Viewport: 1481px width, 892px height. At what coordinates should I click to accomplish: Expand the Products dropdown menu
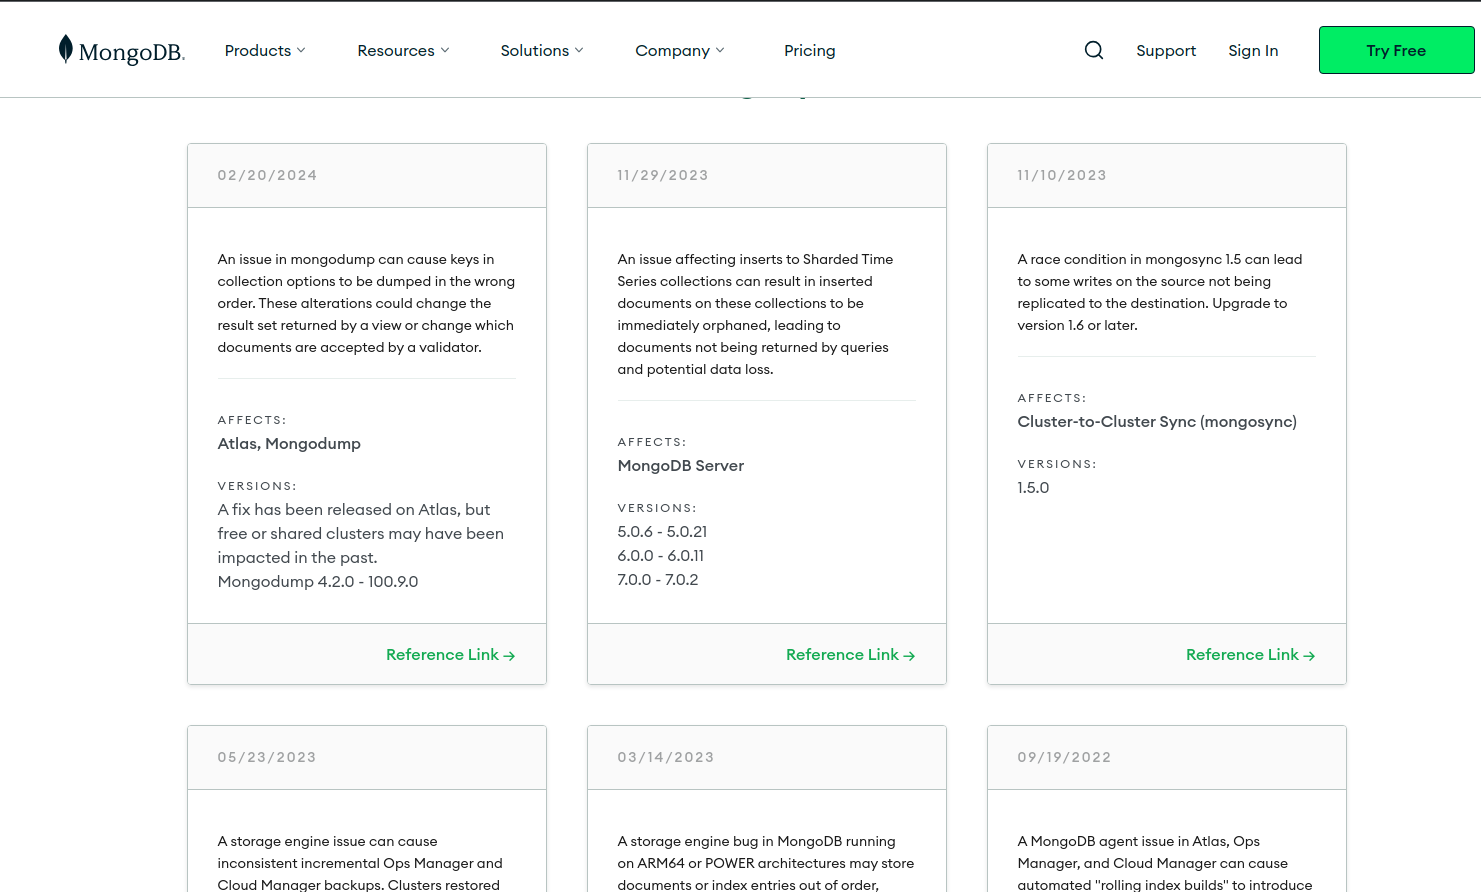pyautogui.click(x=265, y=50)
